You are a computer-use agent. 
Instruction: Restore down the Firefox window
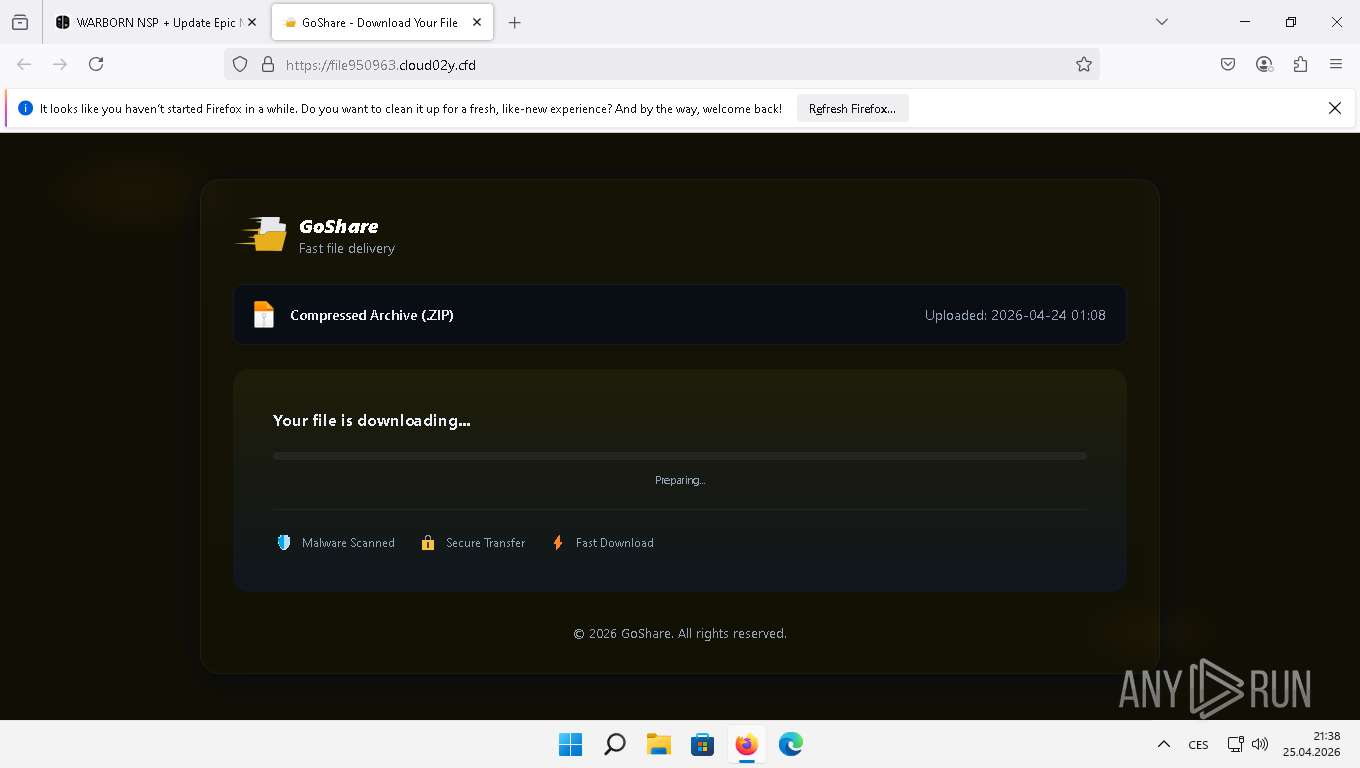[1291, 22]
